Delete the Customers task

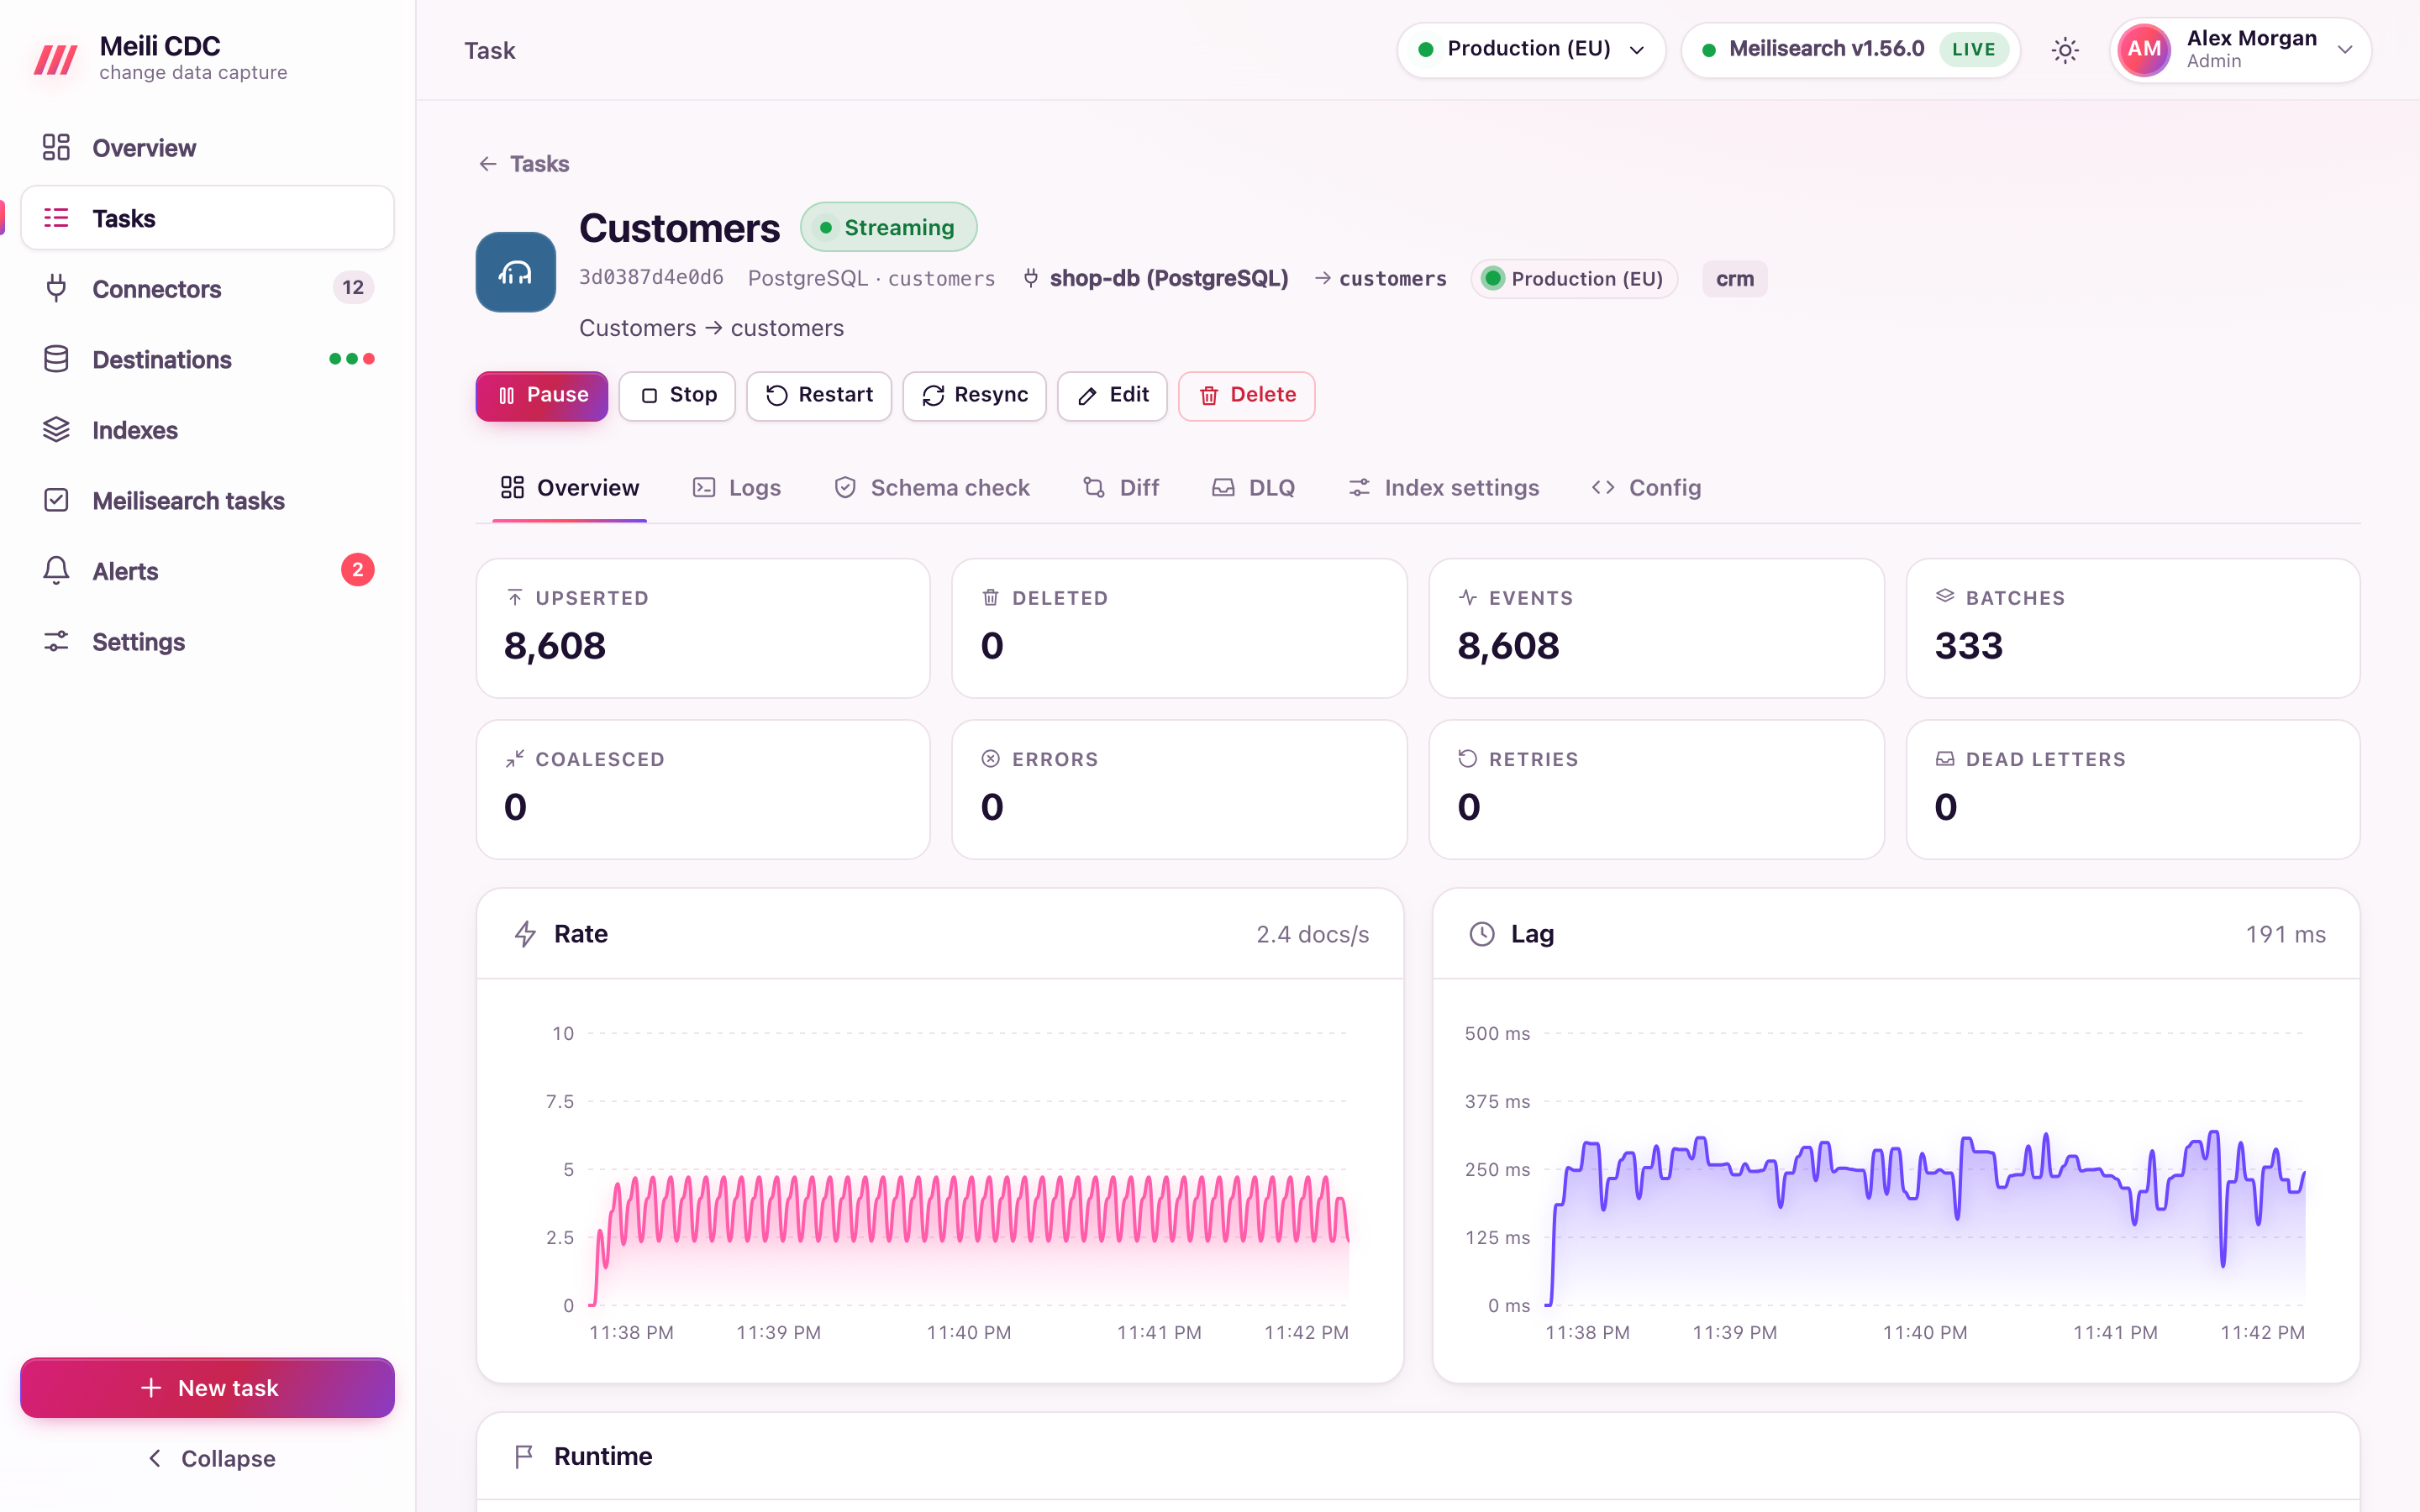pyautogui.click(x=1246, y=396)
